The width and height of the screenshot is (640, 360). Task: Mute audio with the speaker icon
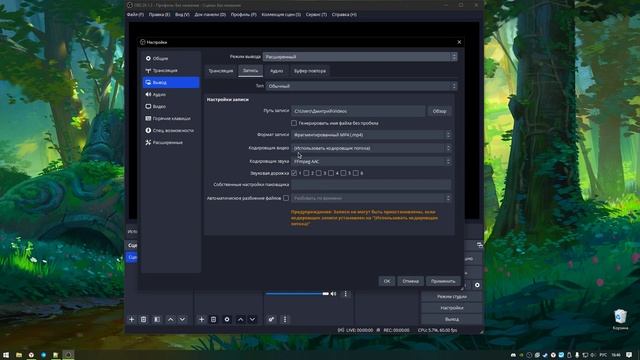coord(333,293)
